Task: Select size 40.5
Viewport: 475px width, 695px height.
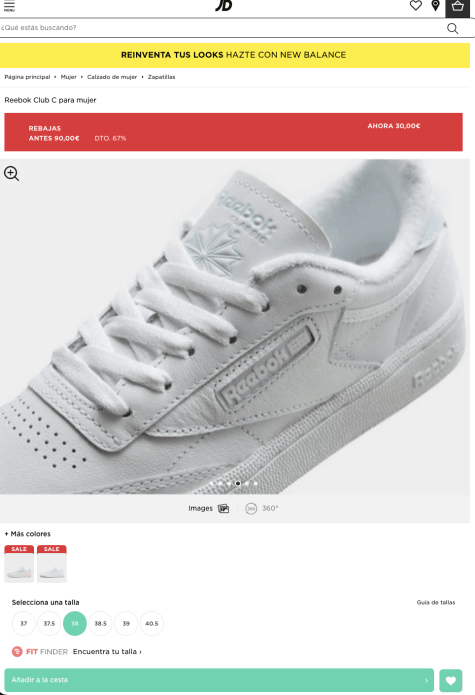Action: 152,623
